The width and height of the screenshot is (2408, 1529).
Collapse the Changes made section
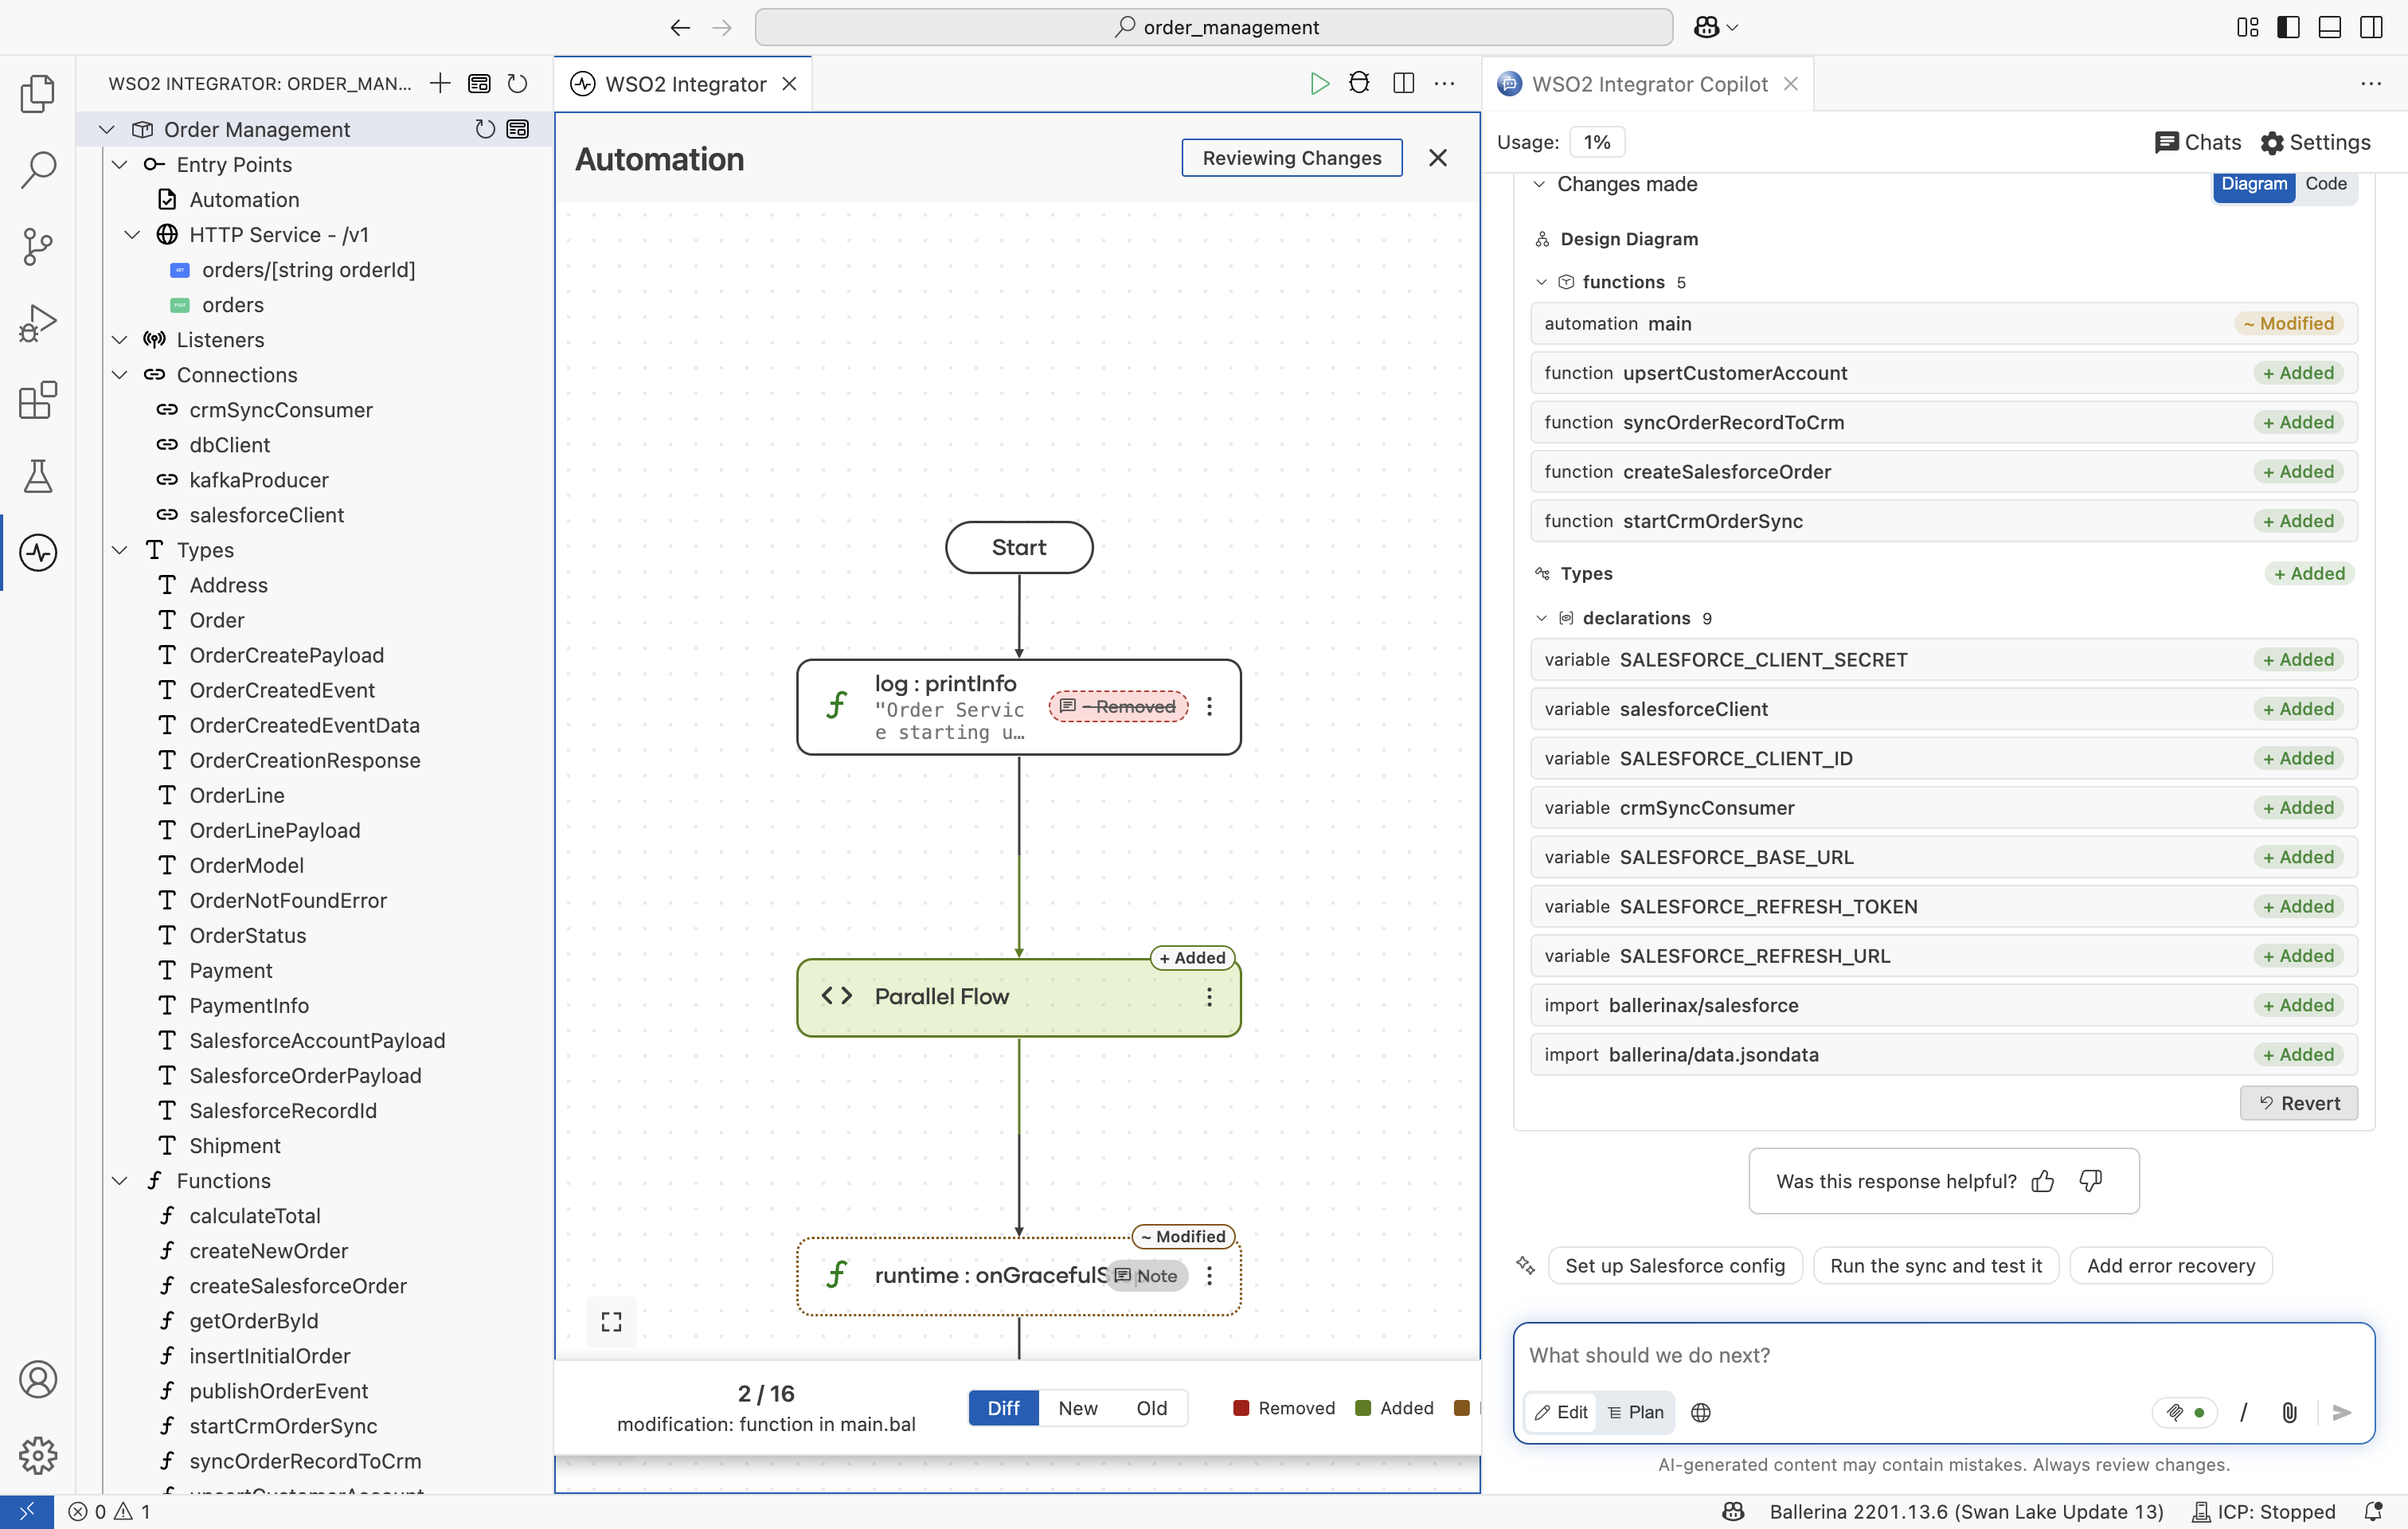pyautogui.click(x=1539, y=184)
